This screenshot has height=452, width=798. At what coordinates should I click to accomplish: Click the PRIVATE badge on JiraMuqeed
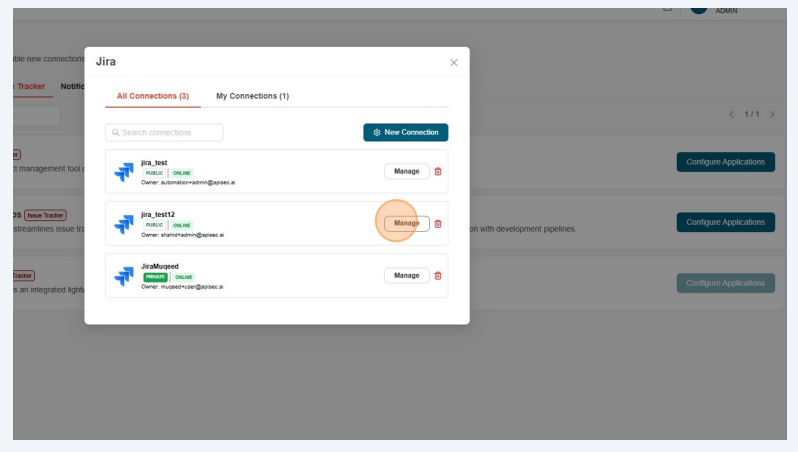(x=155, y=277)
